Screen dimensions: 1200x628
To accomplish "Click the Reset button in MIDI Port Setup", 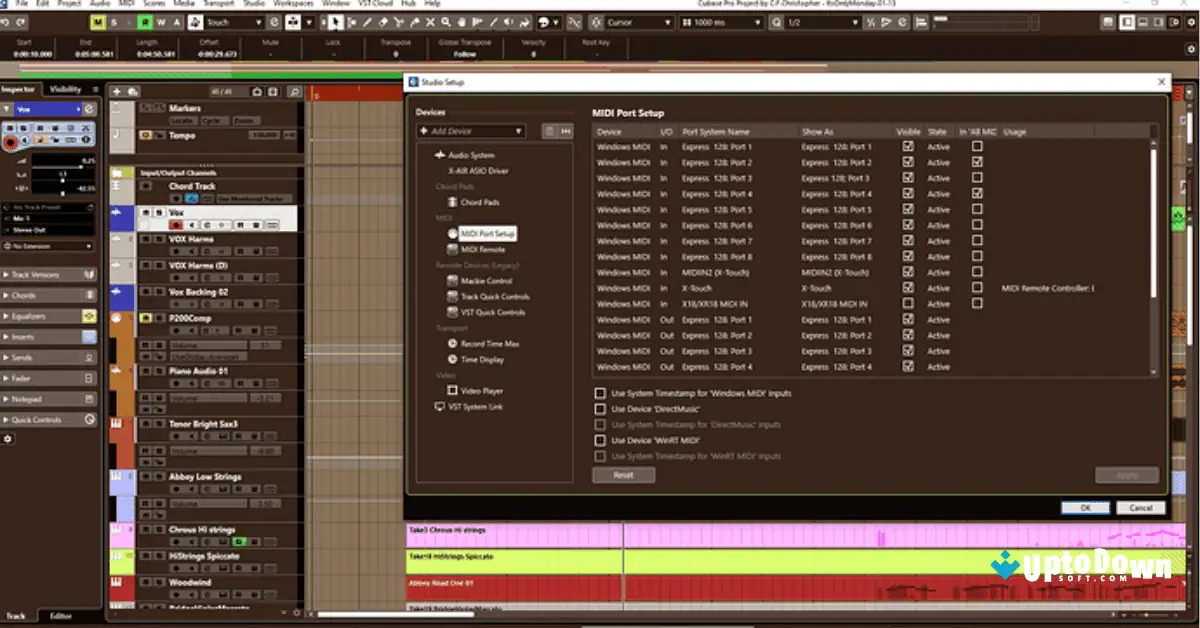I will 623,475.
